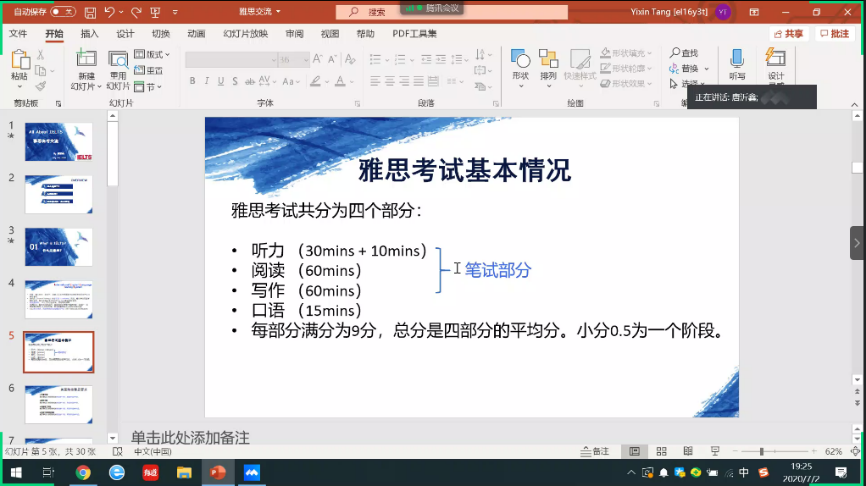Click the notes area 单击此处添加备注
Image resolution: width=866 pixels, height=486 pixels.
coord(190,438)
